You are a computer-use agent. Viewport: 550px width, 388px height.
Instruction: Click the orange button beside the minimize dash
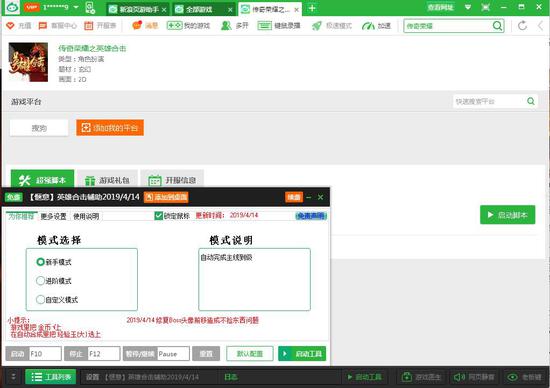coord(294,197)
